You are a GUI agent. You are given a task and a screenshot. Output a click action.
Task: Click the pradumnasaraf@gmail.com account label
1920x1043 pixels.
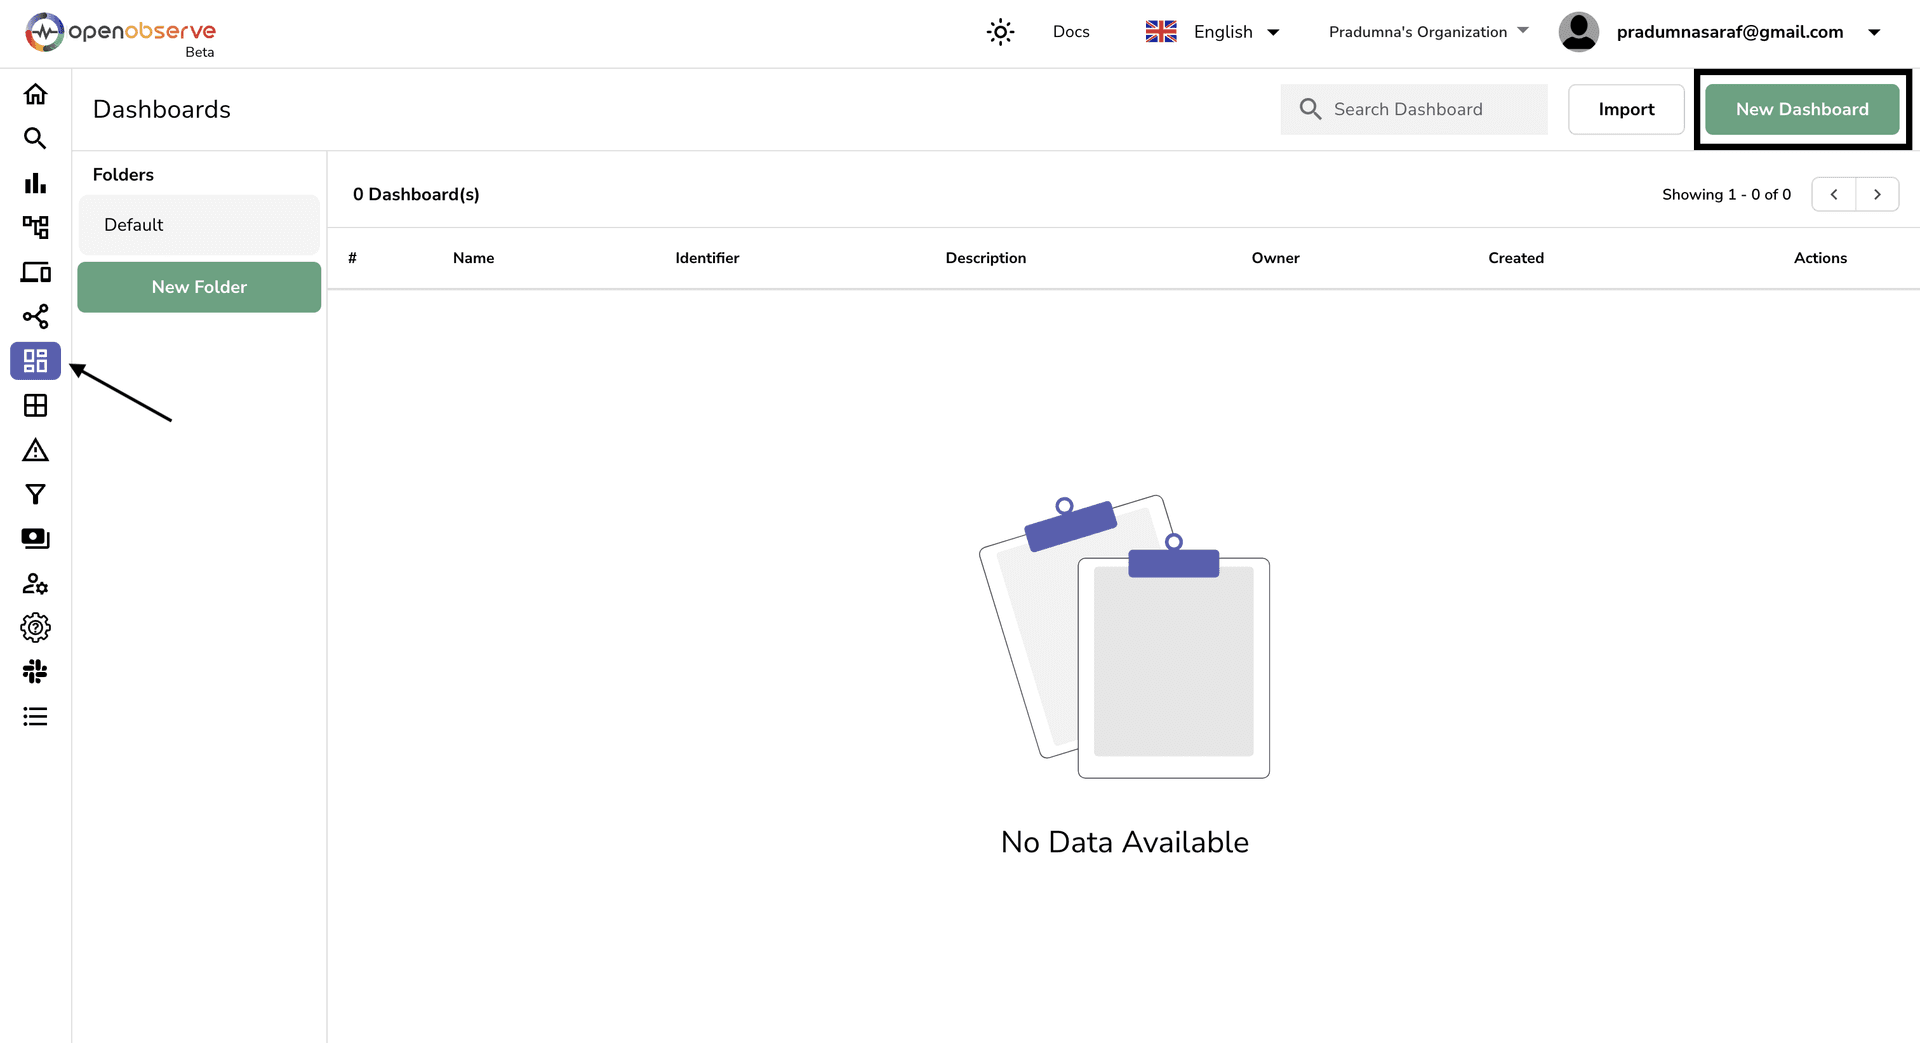pyautogui.click(x=1730, y=32)
